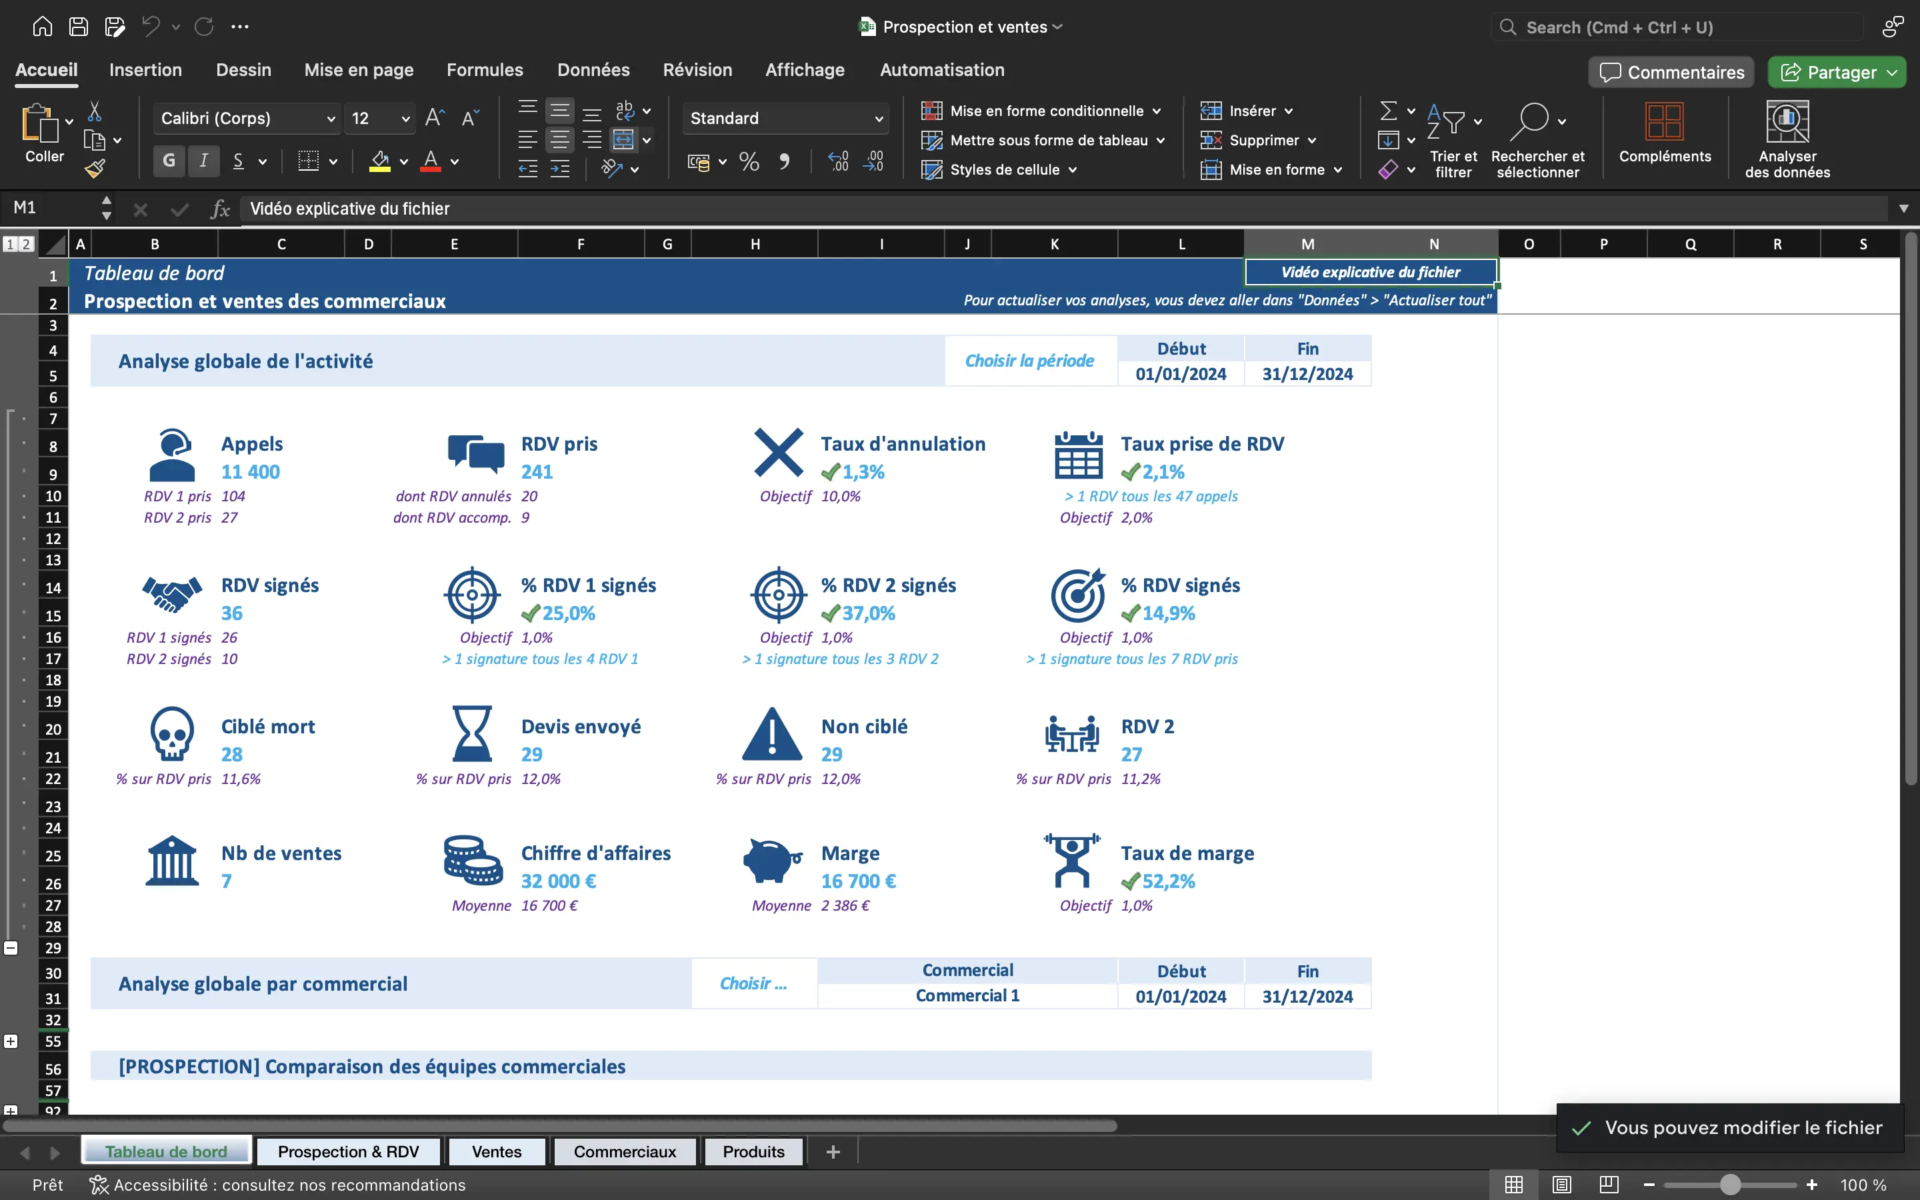Paste using the Coller clipboard icon
The image size is (1920, 1200).
click(x=40, y=124)
